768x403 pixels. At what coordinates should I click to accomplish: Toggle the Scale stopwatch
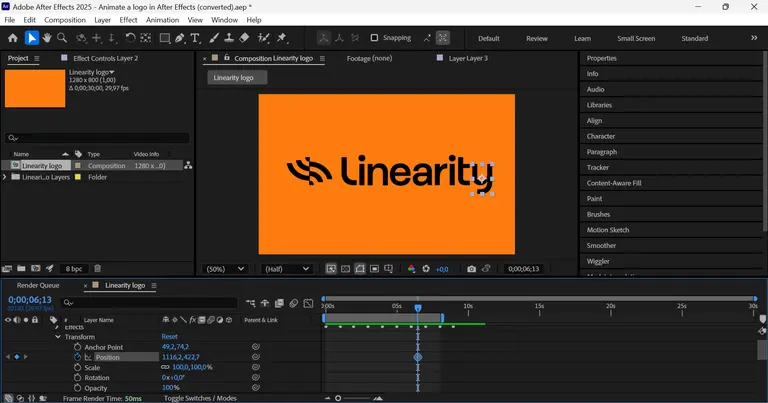pos(77,367)
